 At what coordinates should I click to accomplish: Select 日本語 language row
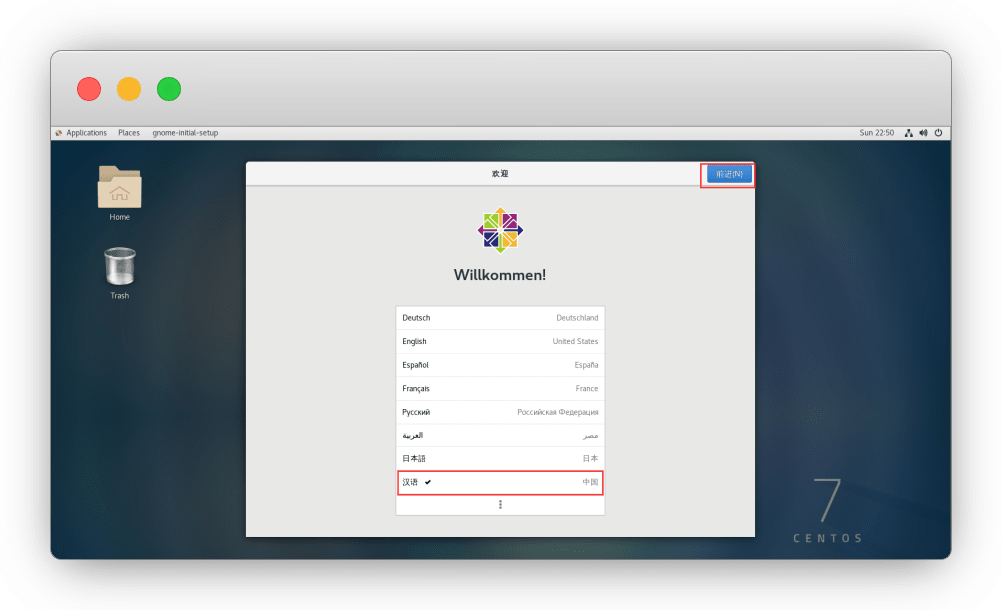500,458
